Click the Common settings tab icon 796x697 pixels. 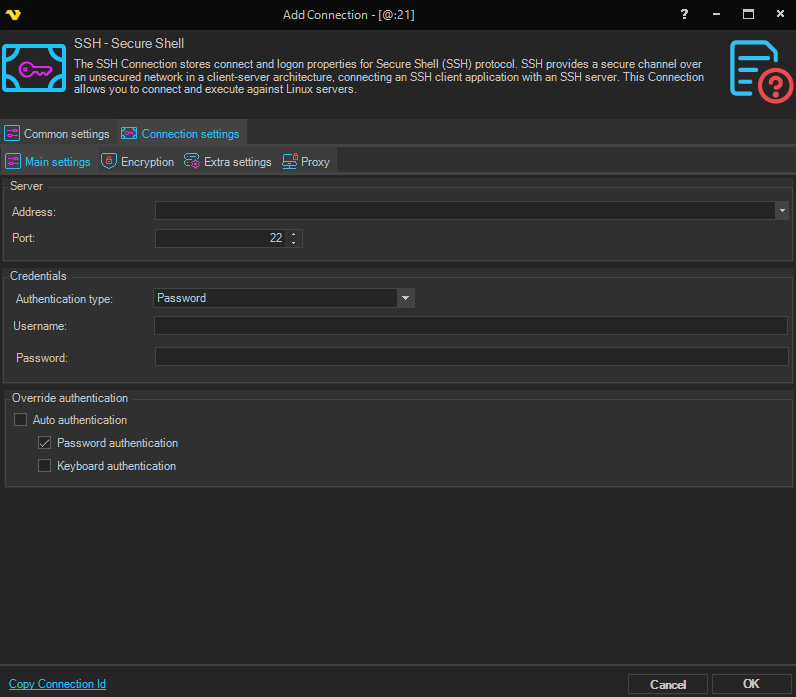click(12, 134)
